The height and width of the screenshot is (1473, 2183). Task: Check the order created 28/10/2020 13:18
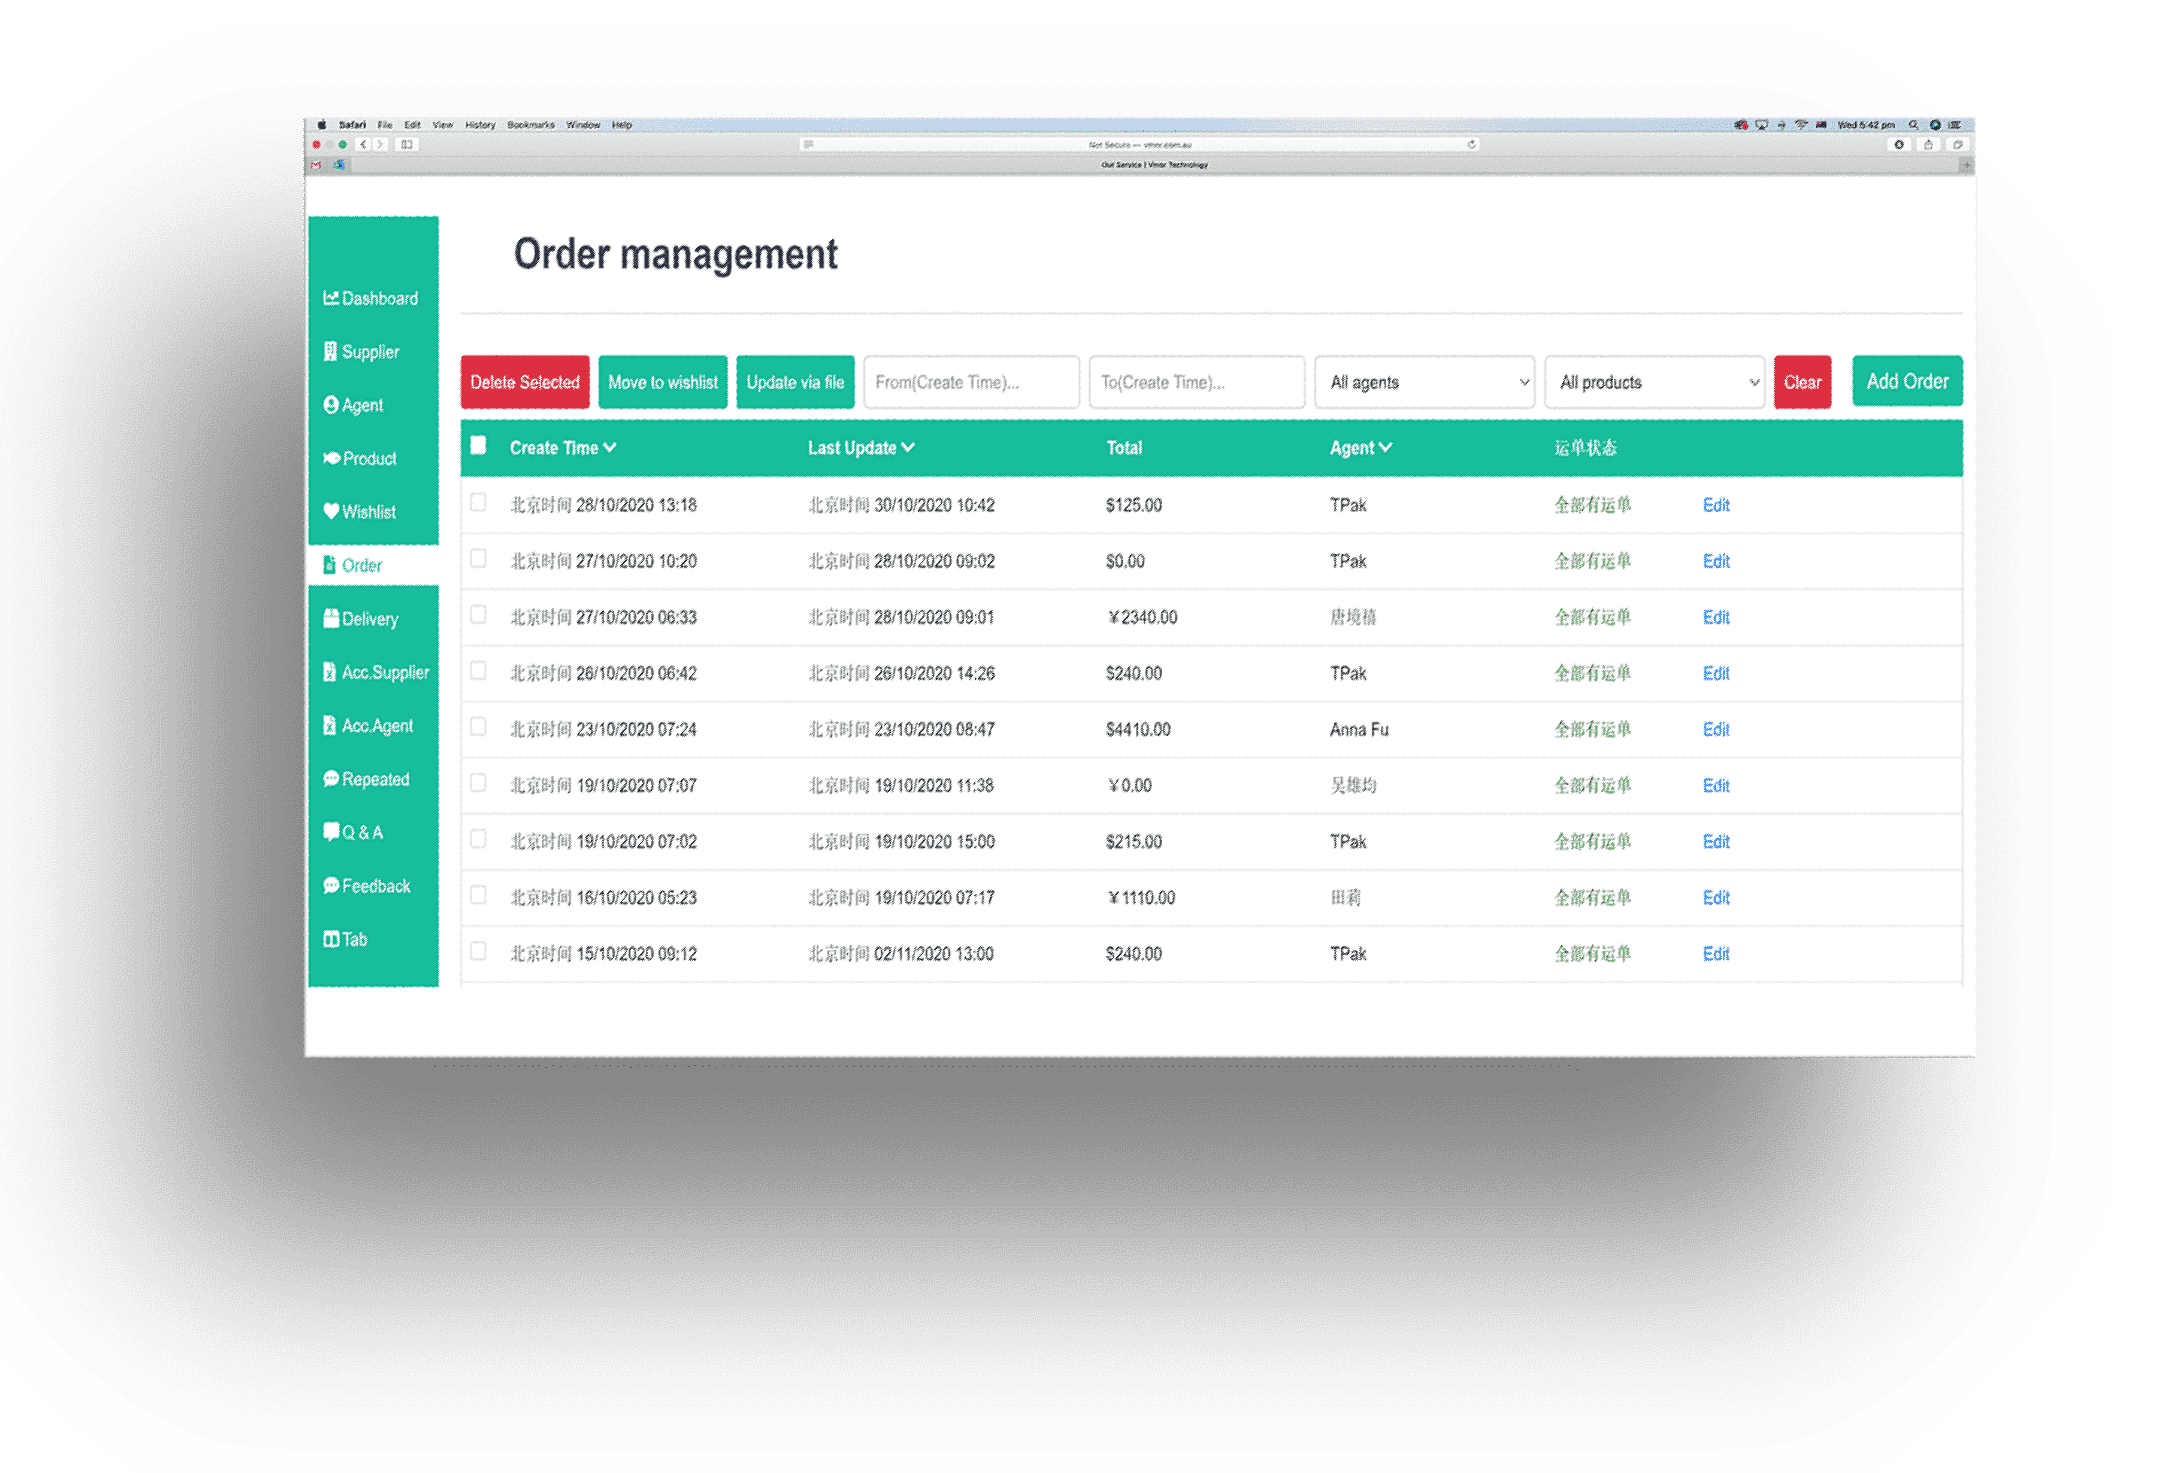coord(479,503)
